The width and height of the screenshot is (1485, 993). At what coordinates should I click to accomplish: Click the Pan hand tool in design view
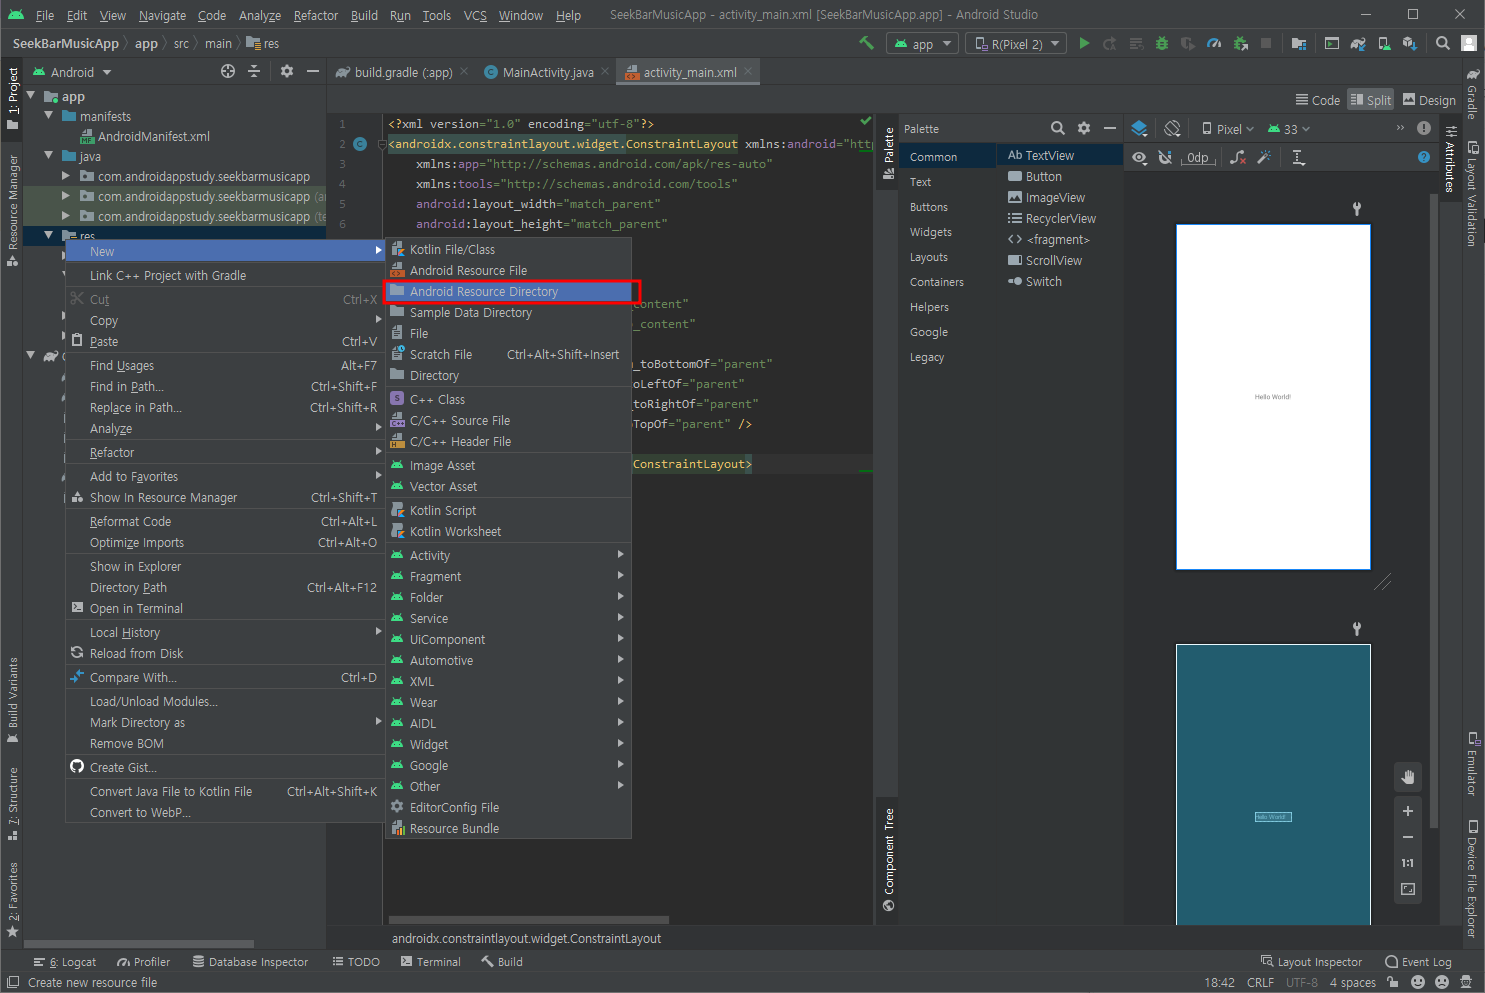point(1408,777)
